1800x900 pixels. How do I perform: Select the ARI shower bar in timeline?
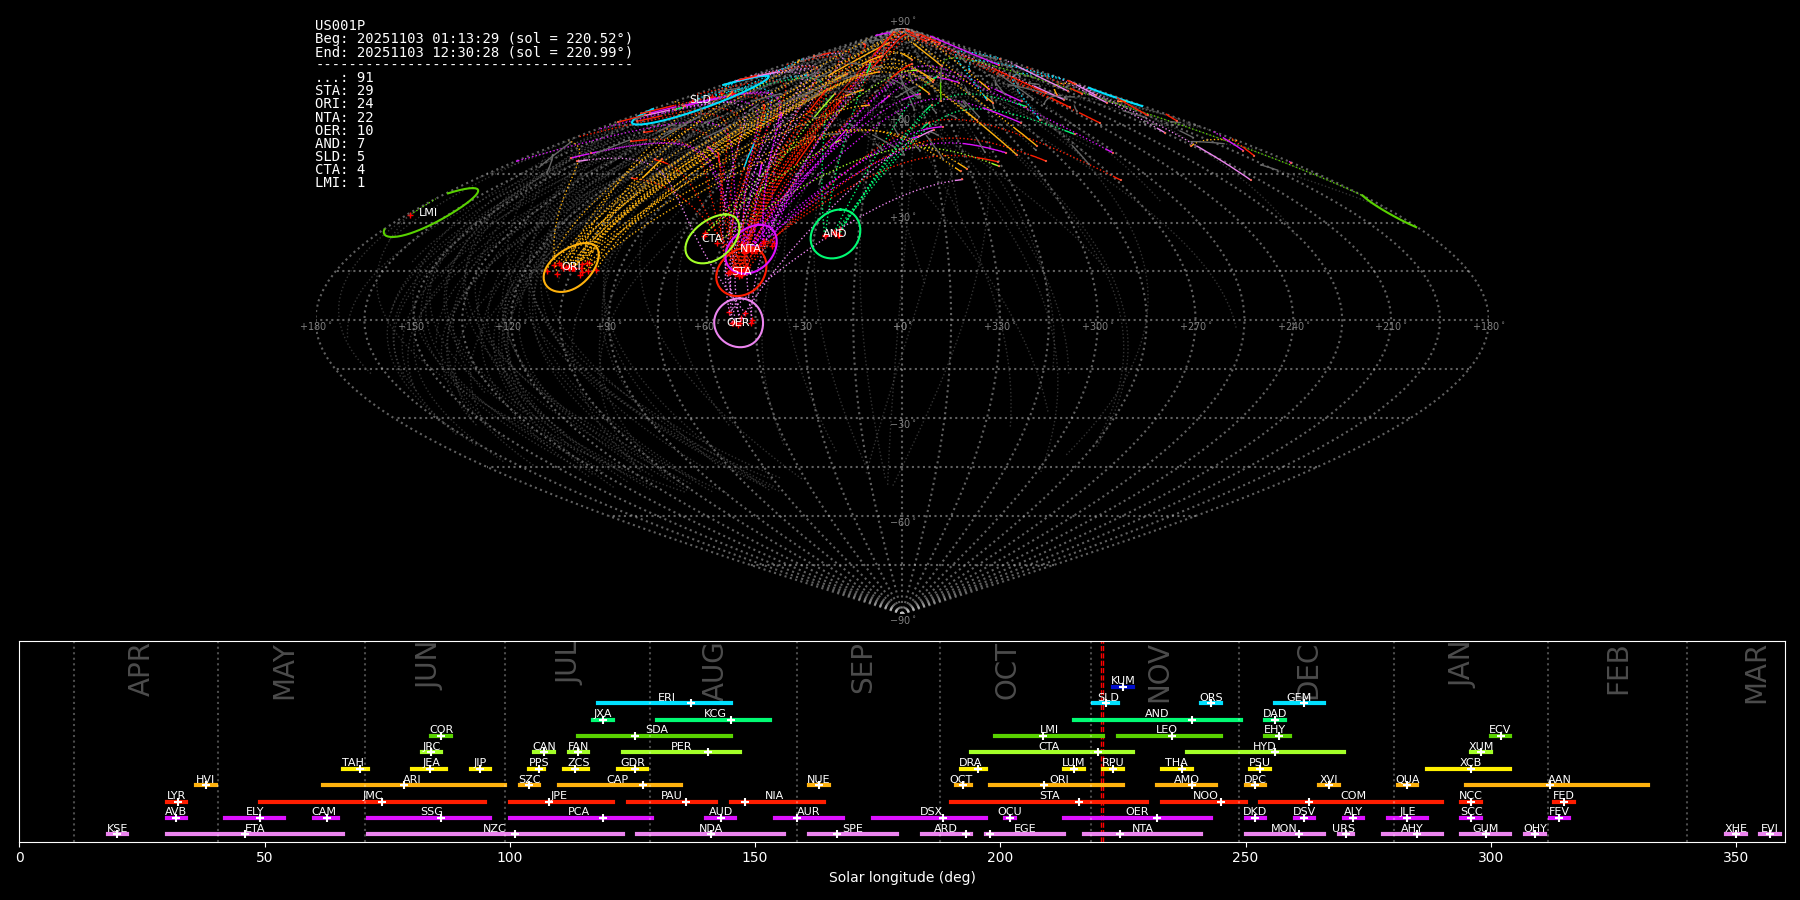(x=414, y=785)
